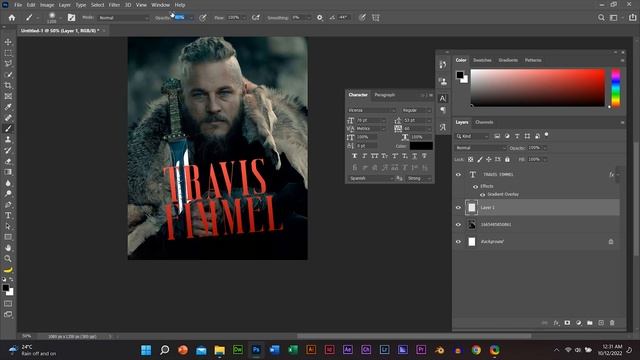Open the Opacity dropdown in options bar
This screenshot has width=640, height=360.
coord(191,18)
